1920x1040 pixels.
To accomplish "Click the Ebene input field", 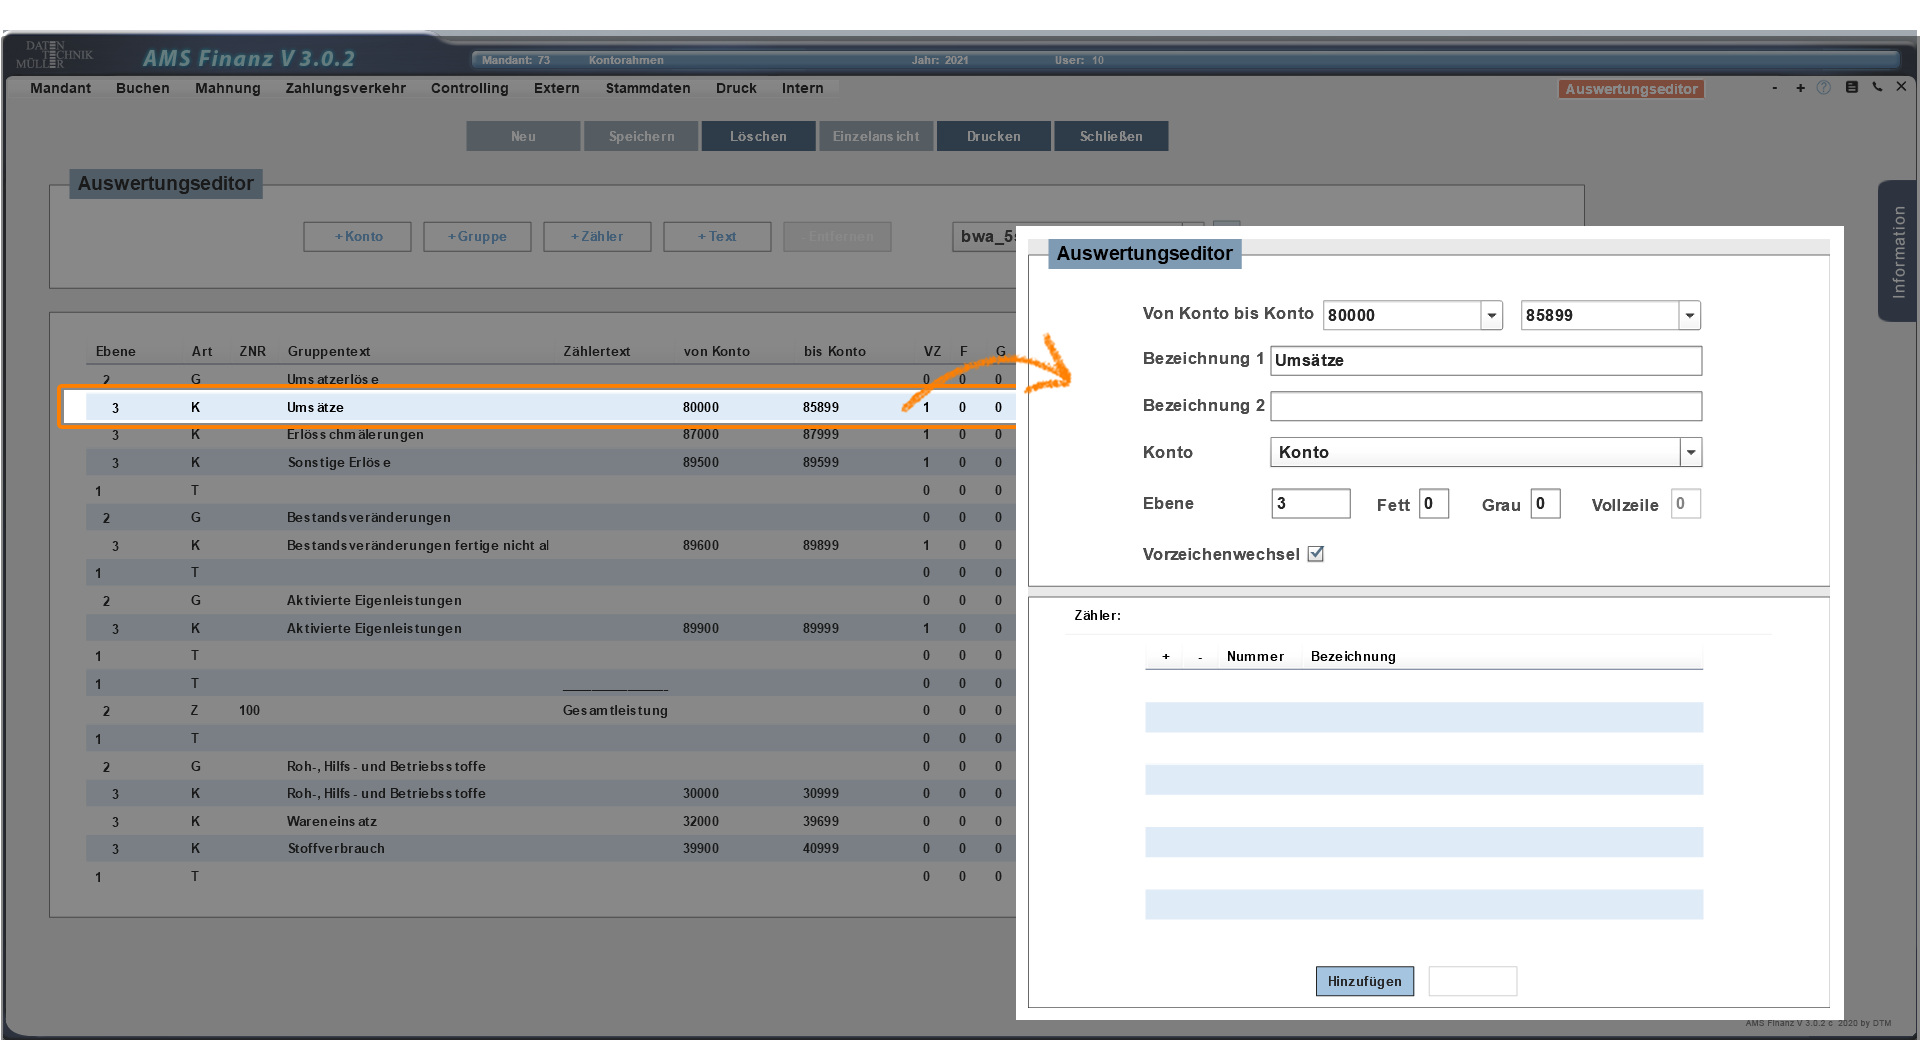I will pos(1310,503).
